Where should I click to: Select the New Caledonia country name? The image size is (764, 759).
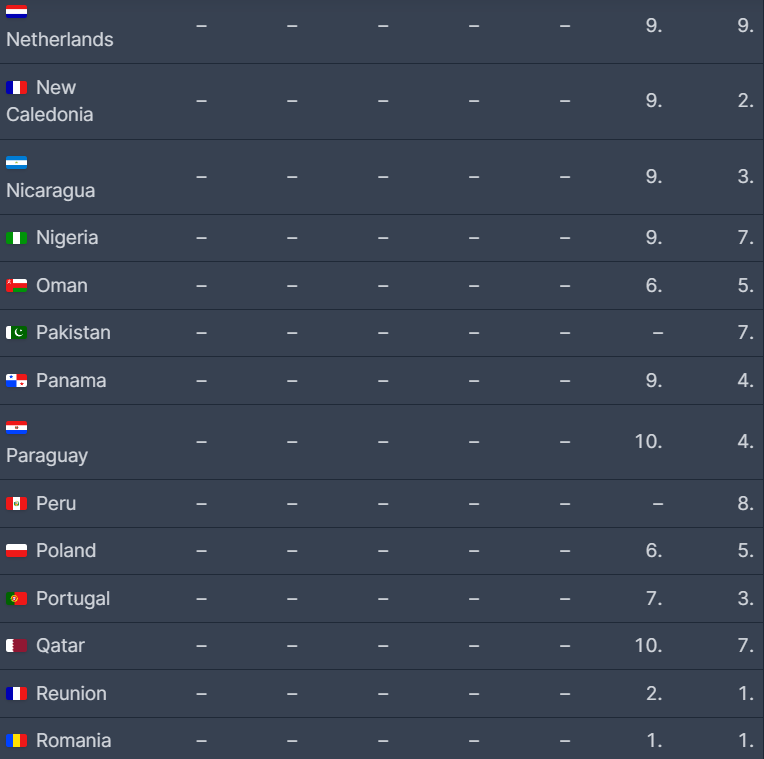point(50,102)
